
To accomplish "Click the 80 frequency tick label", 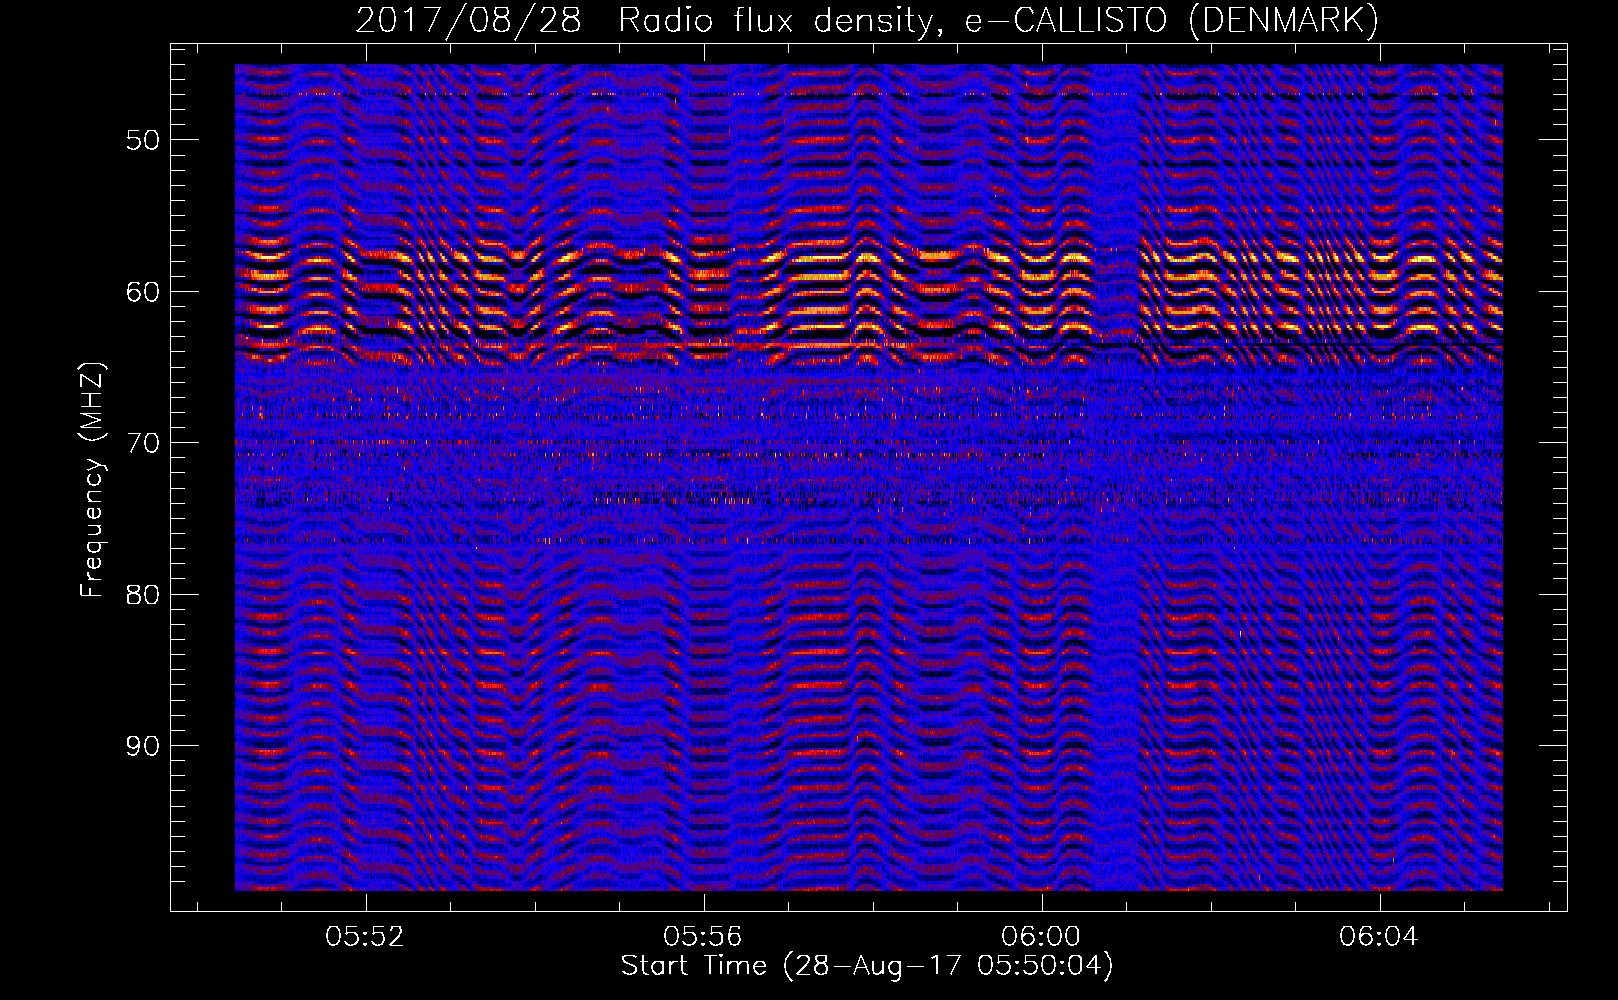I will point(143,595).
